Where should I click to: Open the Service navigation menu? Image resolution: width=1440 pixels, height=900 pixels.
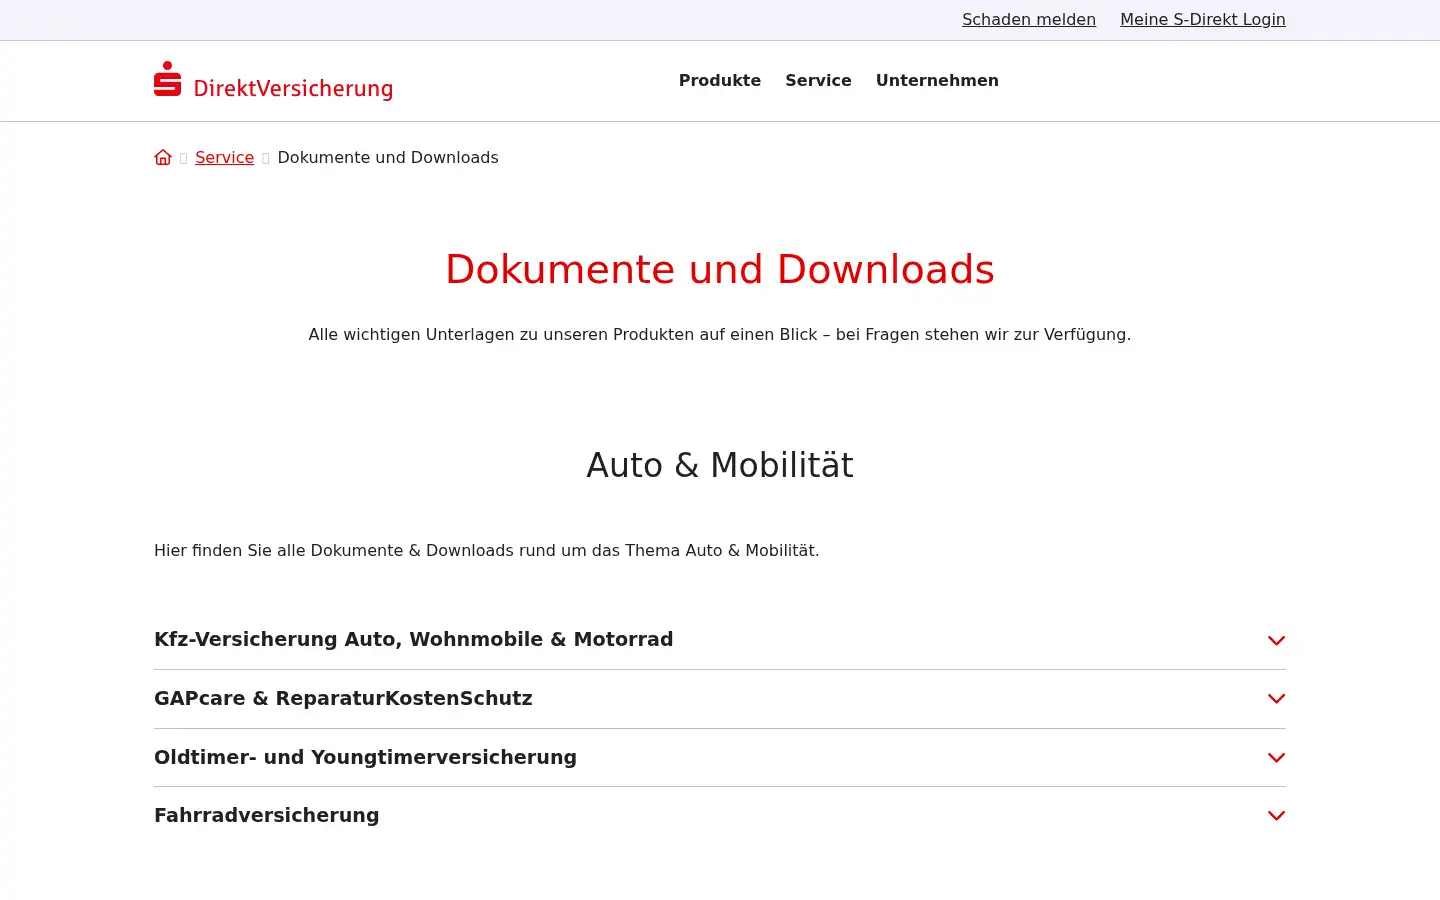click(x=818, y=80)
